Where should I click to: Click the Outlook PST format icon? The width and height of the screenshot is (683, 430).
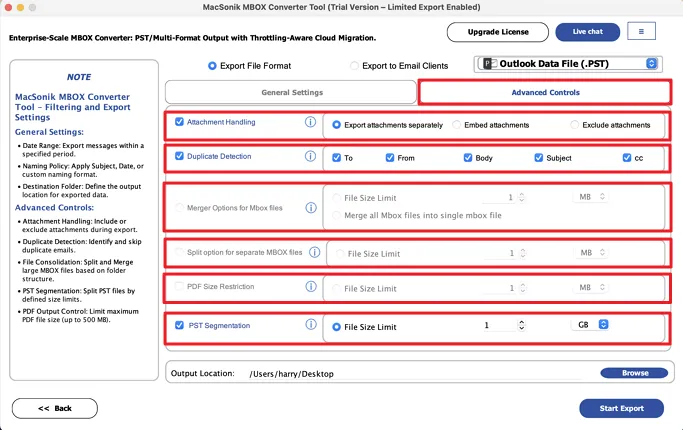(x=490, y=64)
